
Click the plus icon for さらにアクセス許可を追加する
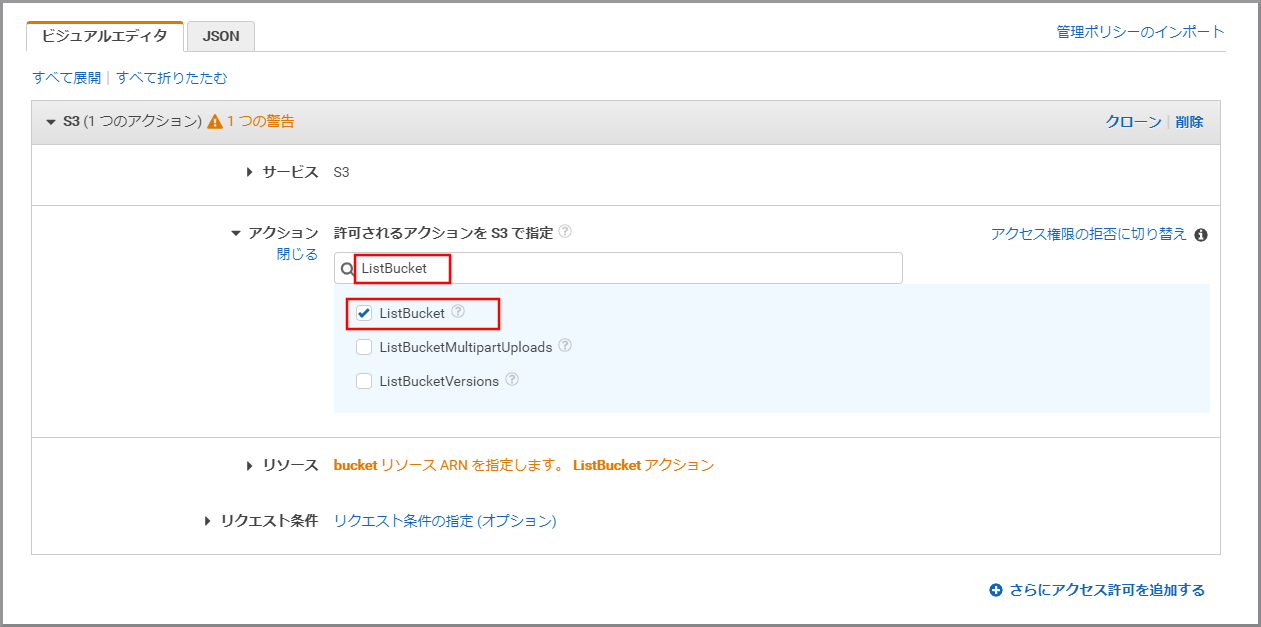pyautogui.click(x=996, y=590)
